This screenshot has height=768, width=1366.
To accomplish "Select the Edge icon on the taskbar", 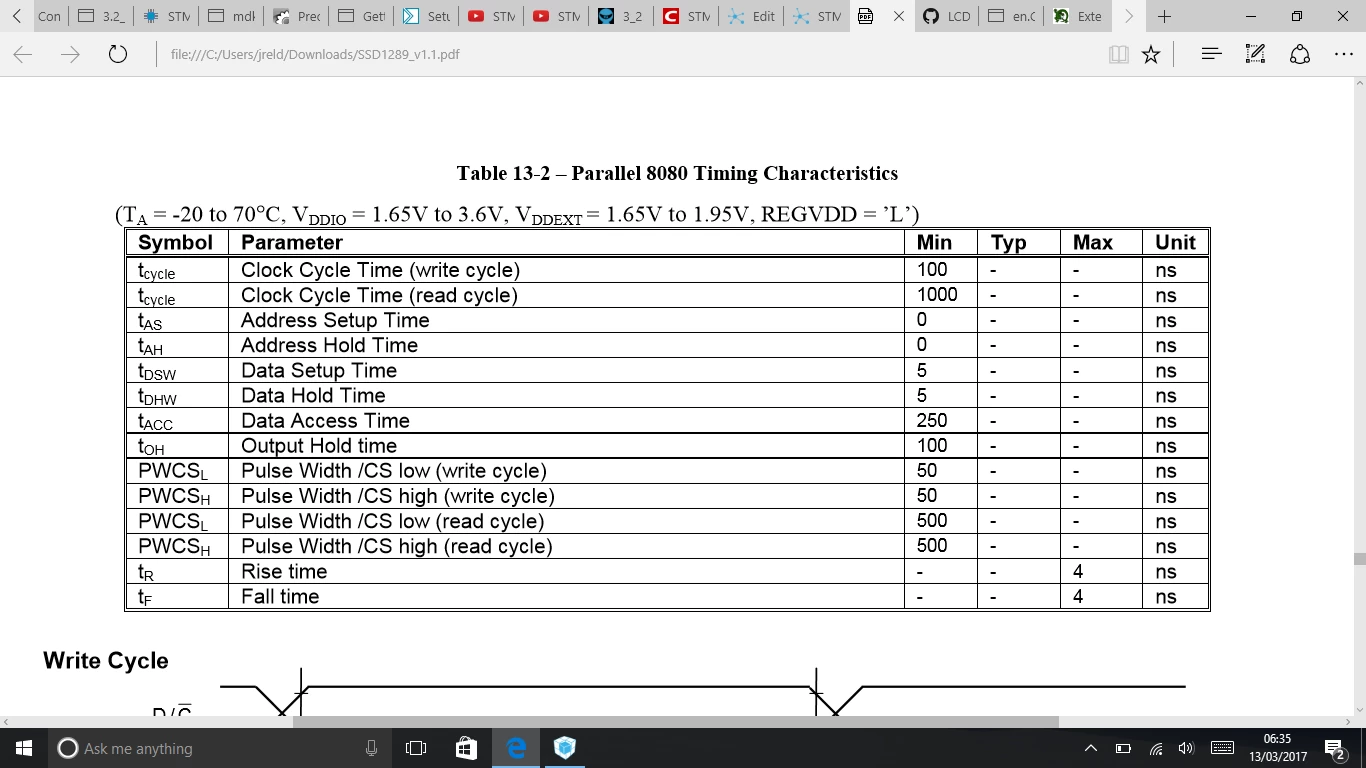I will [516, 748].
